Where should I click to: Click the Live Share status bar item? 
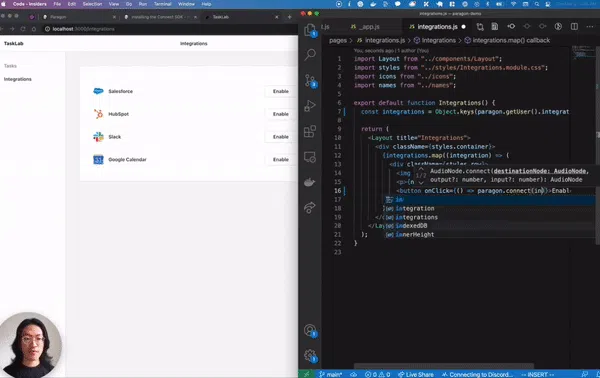point(416,375)
